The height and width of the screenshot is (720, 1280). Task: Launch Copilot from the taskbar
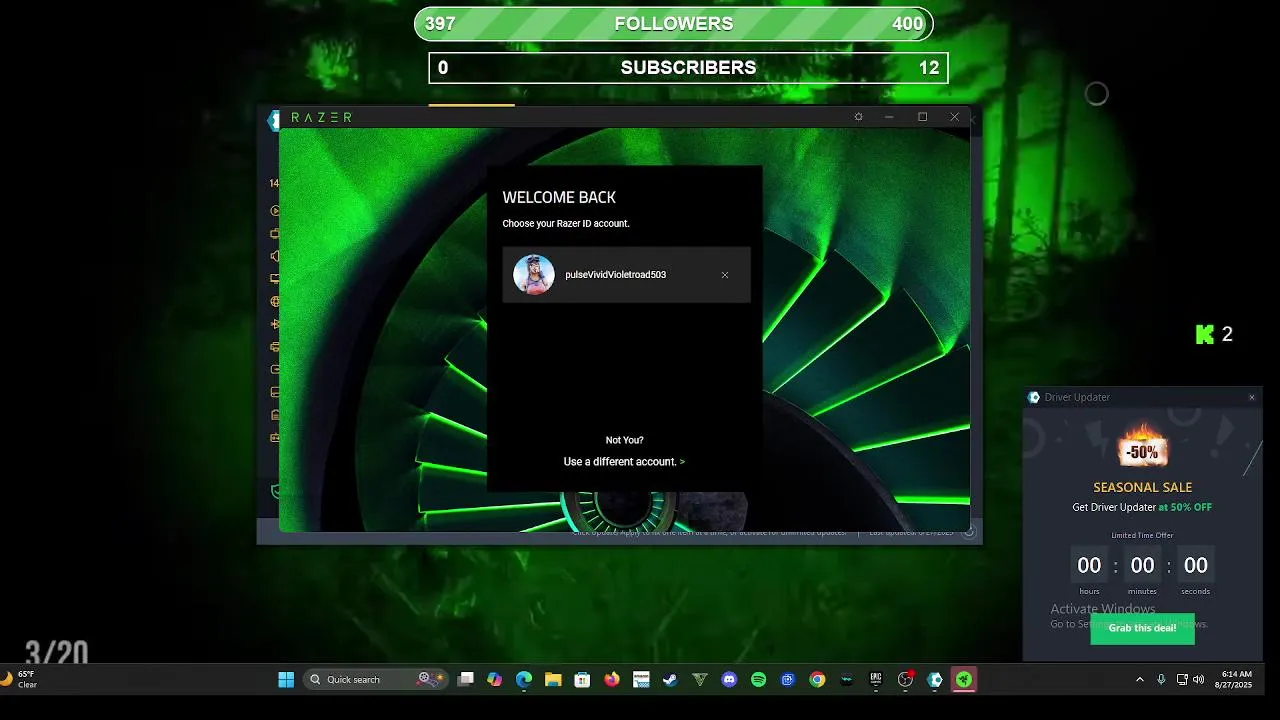click(x=494, y=680)
